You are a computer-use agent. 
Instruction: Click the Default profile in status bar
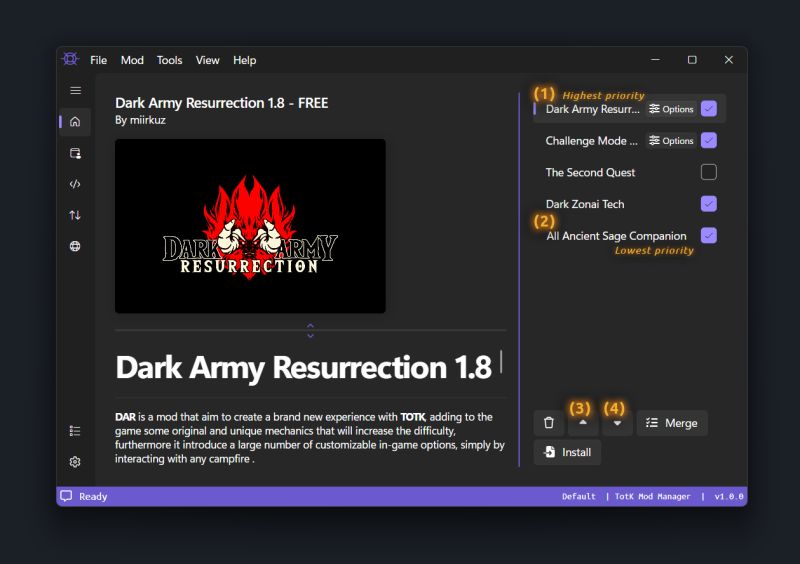[579, 496]
